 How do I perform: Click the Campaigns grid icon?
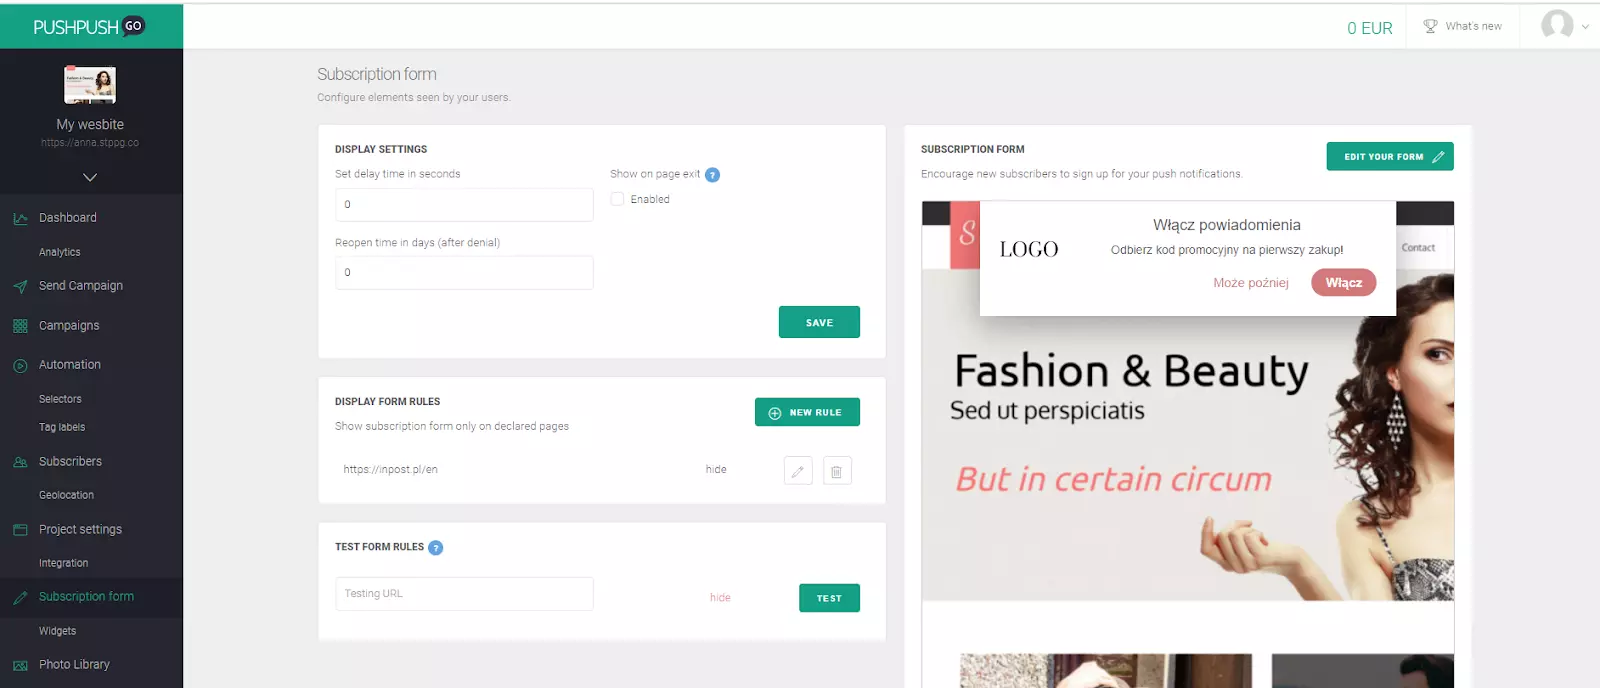[20, 326]
